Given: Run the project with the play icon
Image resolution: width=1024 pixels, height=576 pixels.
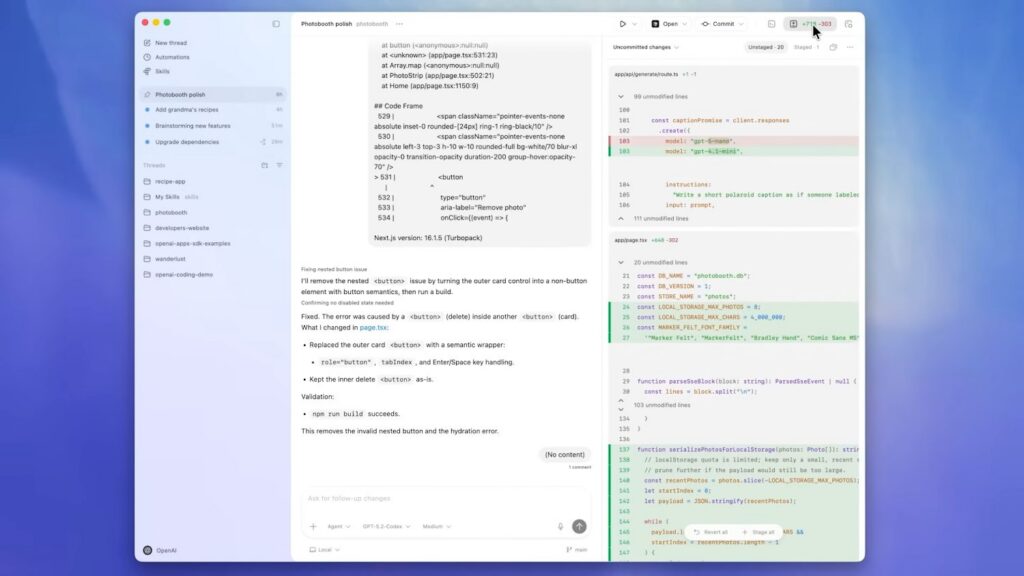Looking at the screenshot, I should pyautogui.click(x=622, y=23).
